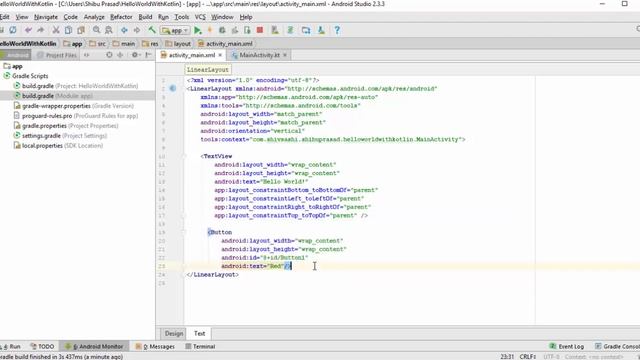The image size is (640, 360).
Task: Open the Window menu
Action: click(222, 17)
